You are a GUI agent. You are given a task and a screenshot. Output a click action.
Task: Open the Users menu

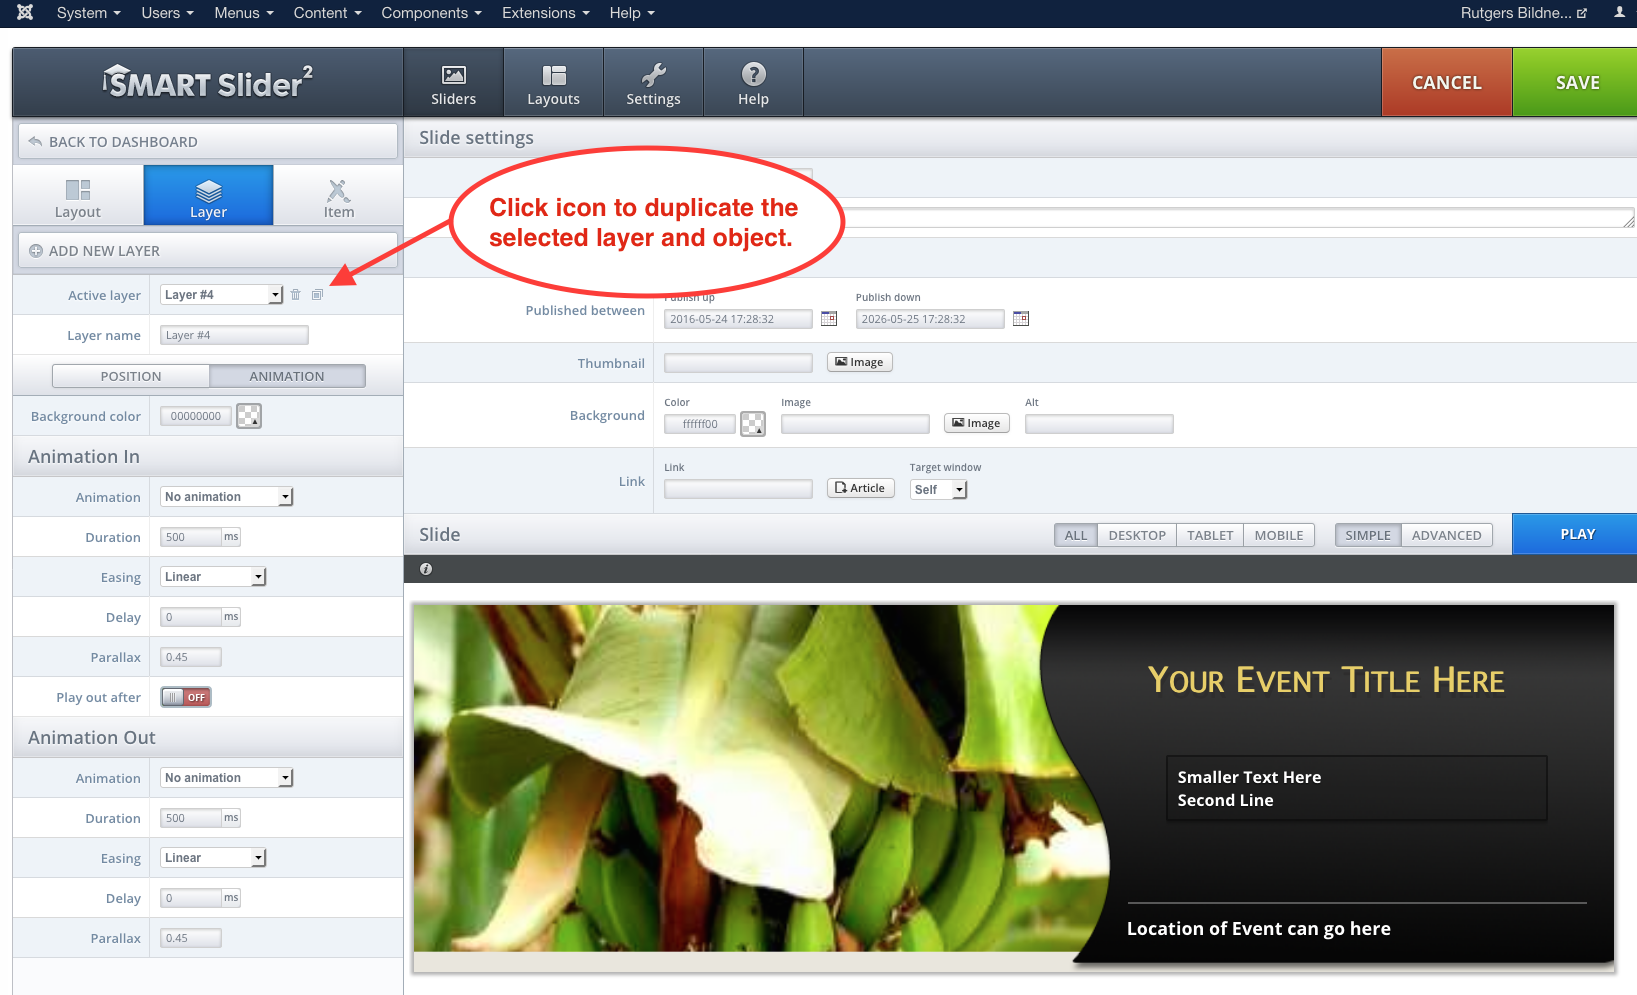click(168, 13)
